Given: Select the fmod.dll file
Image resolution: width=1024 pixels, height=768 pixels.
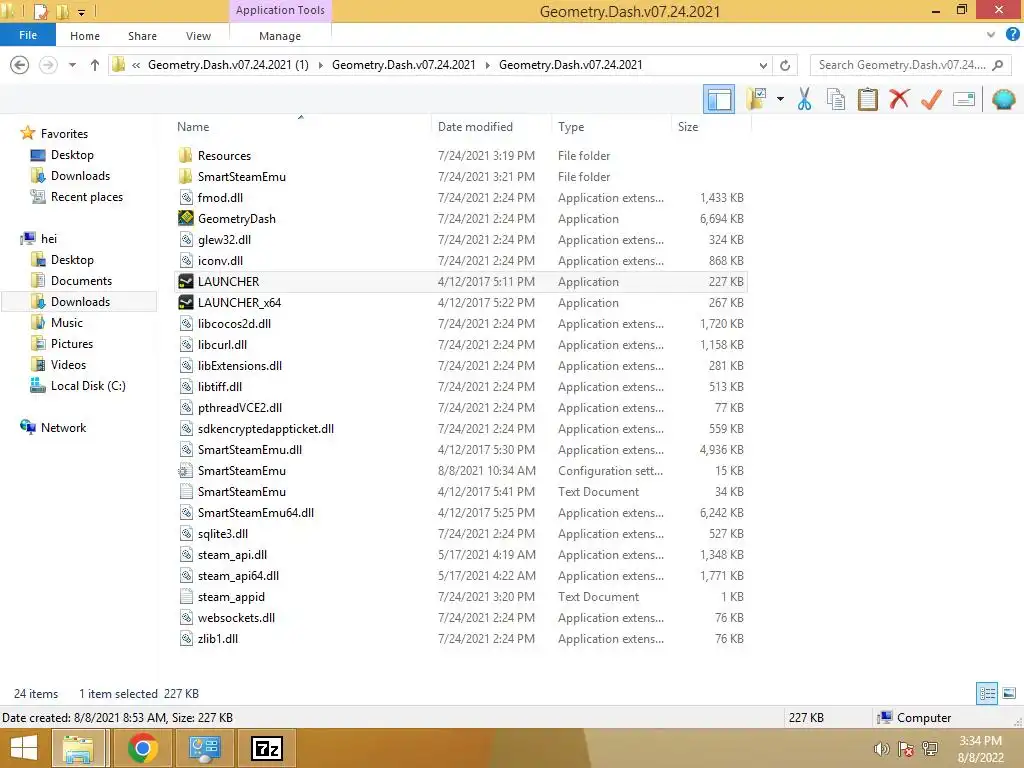Looking at the screenshot, I should [220, 197].
